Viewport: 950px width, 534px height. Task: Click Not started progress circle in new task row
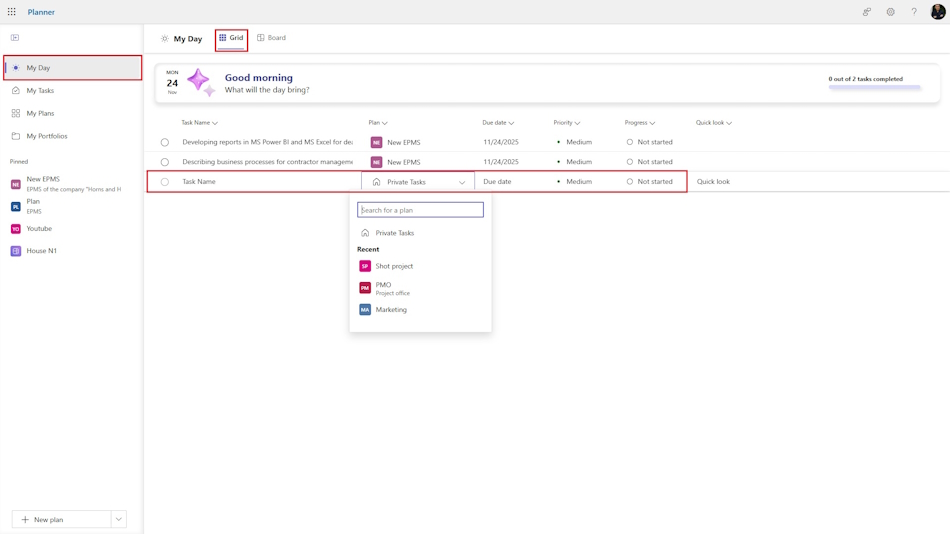click(629, 181)
